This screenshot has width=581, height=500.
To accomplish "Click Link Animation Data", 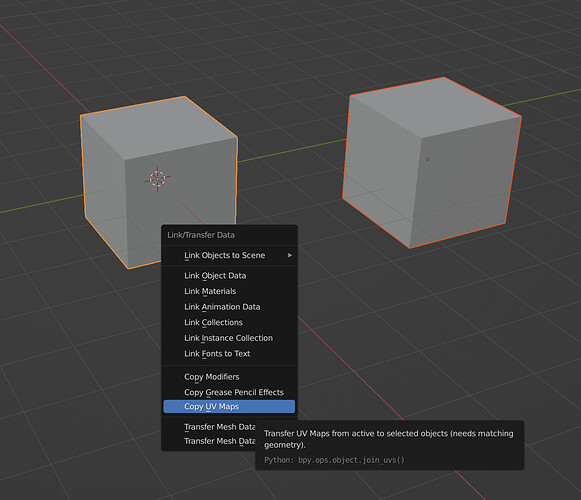I will tap(229, 307).
